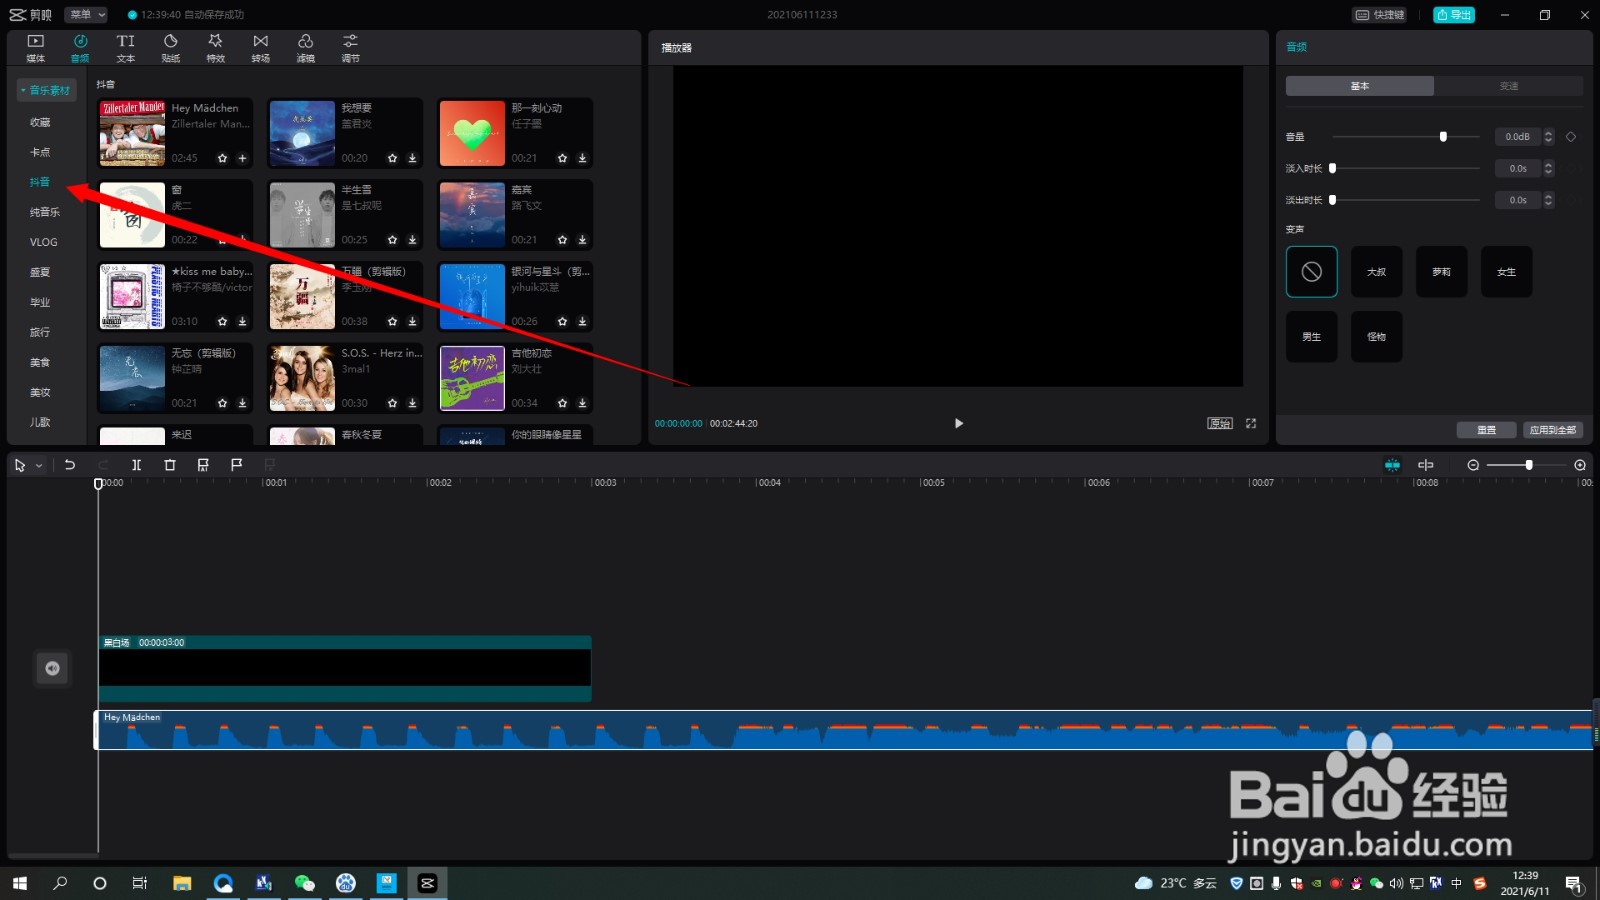The width and height of the screenshot is (1600, 900).
Task: Open the 媒体 media tab
Action: pos(35,48)
